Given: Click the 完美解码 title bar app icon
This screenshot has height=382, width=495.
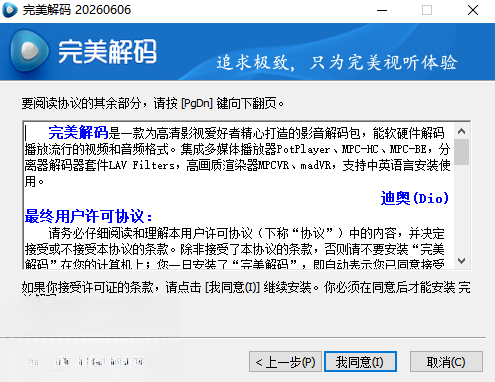Looking at the screenshot, I should coord(10,10).
